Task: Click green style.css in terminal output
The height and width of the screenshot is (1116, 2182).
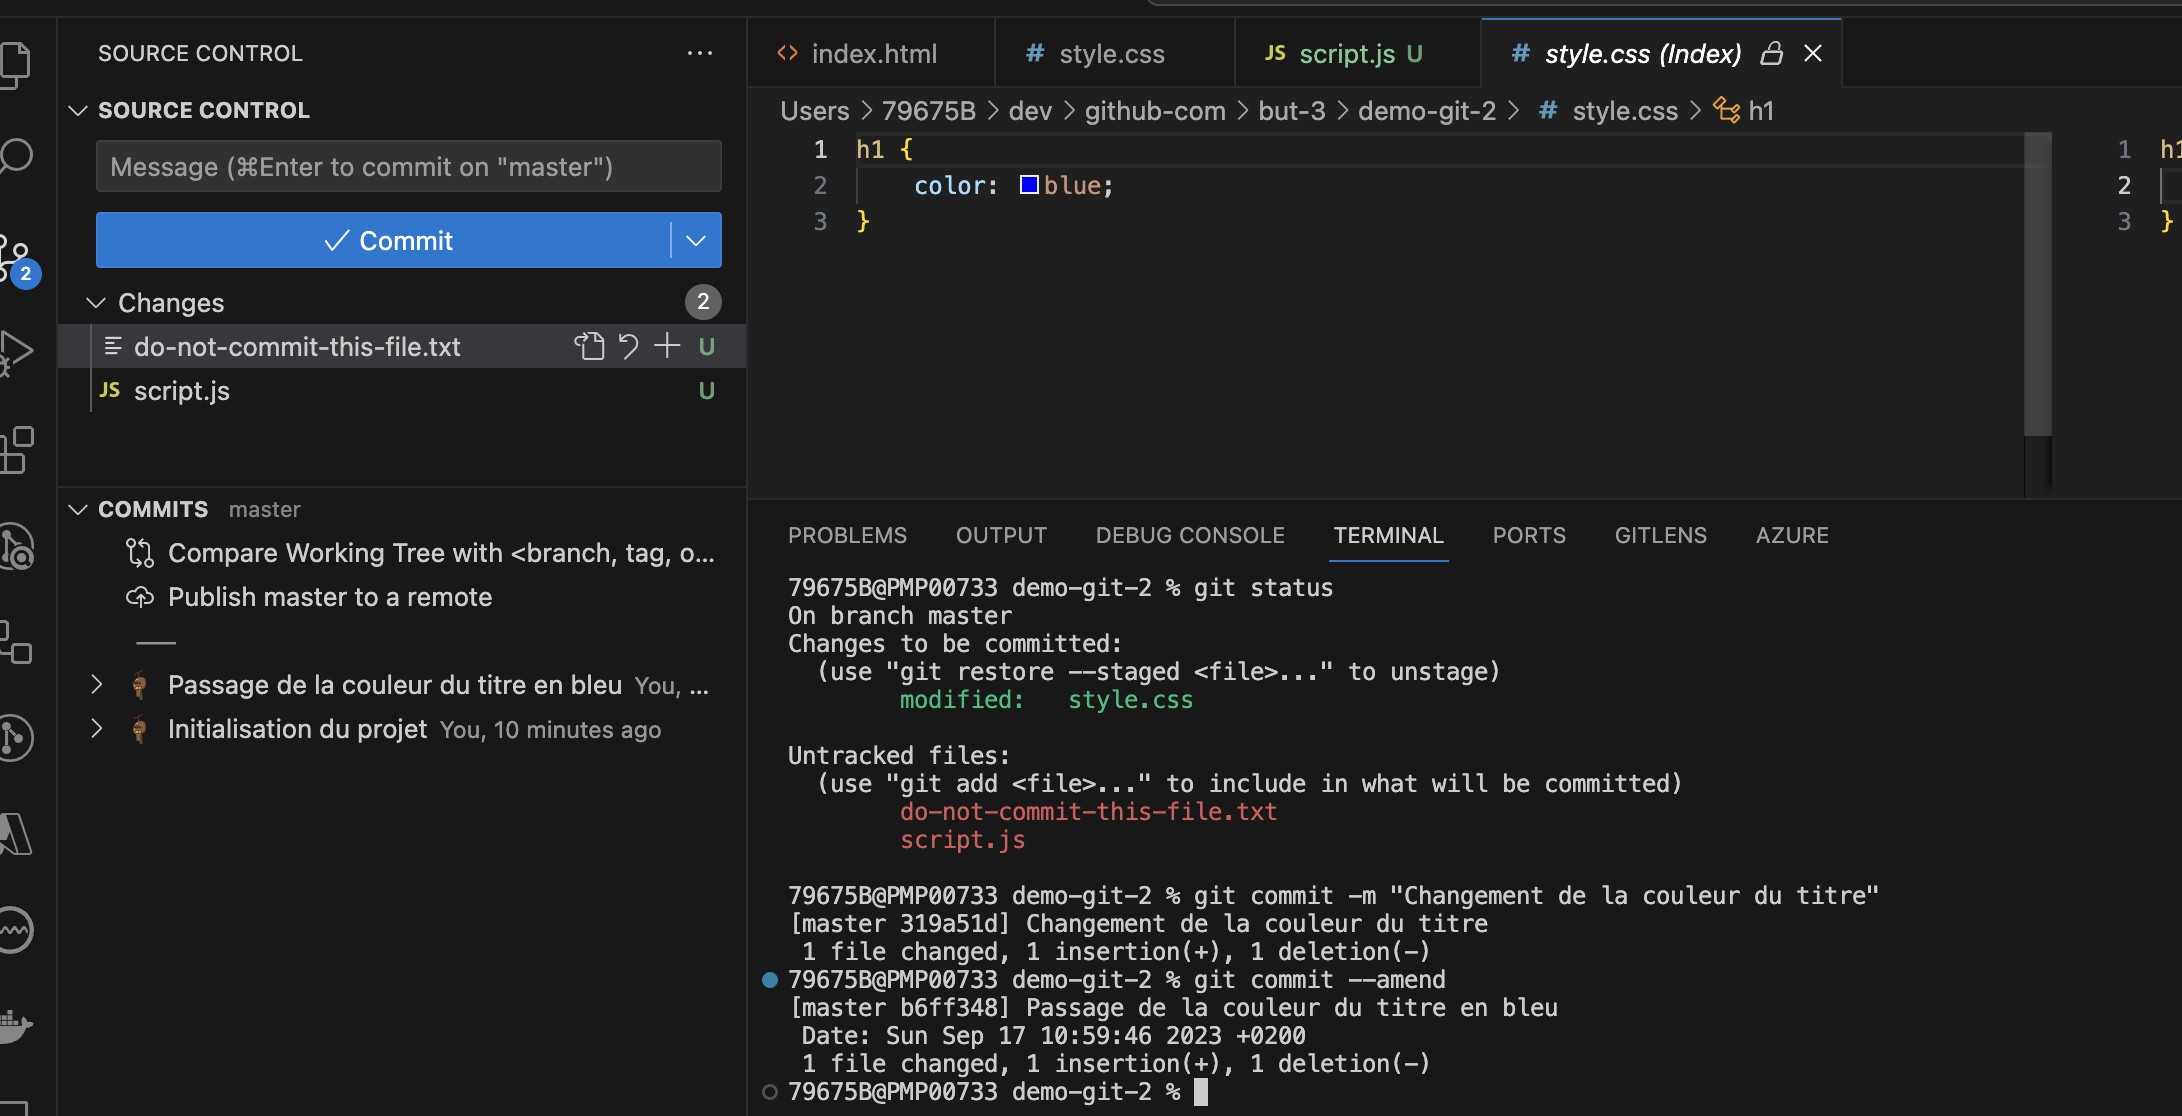Action: point(1130,699)
